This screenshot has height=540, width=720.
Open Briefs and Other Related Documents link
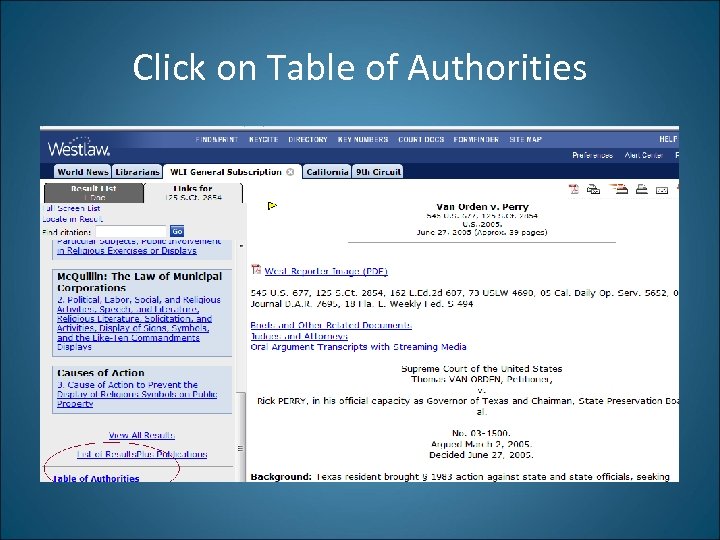(331, 325)
